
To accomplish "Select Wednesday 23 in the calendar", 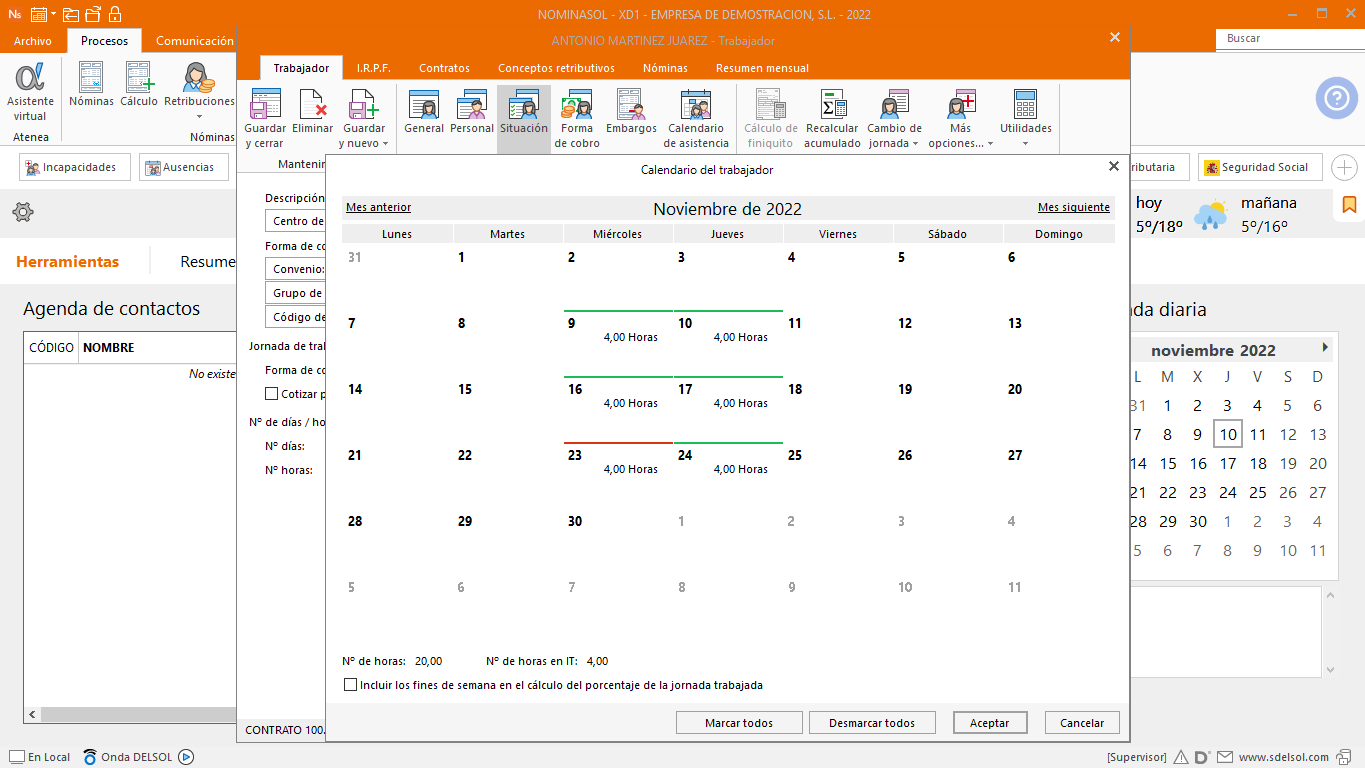I will click(x=618, y=462).
